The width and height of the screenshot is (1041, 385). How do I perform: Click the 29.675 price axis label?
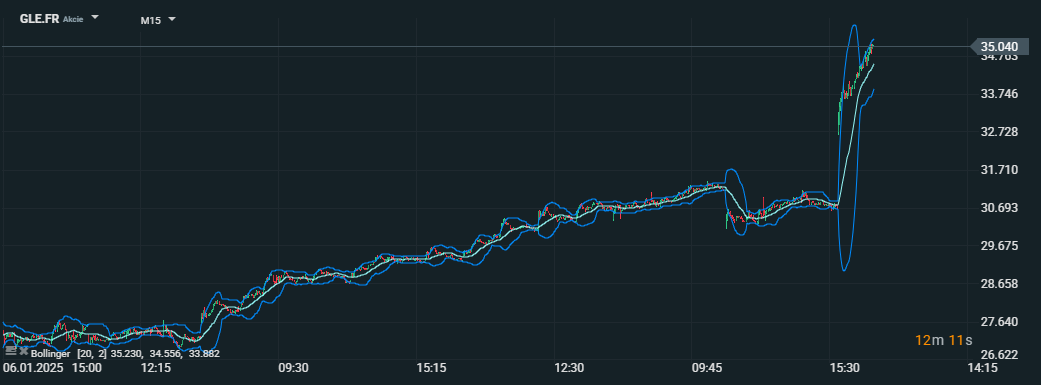coord(999,246)
